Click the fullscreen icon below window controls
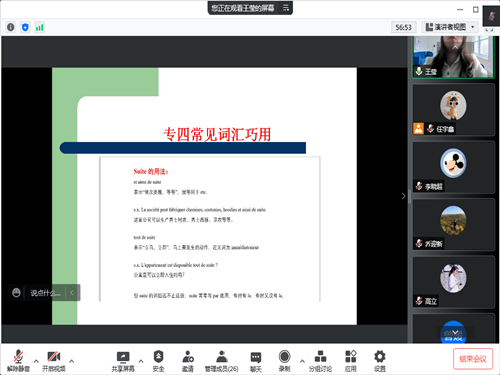This screenshot has width=500, height=375. coord(489,29)
